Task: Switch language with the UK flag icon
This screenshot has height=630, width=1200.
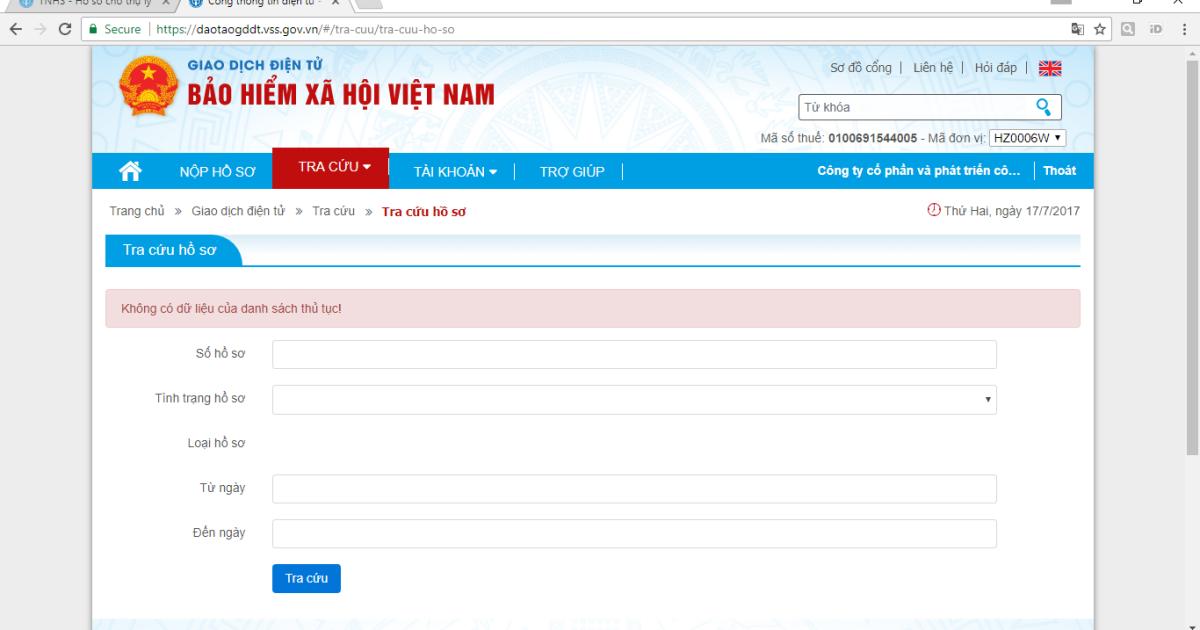Action: coord(1049,68)
